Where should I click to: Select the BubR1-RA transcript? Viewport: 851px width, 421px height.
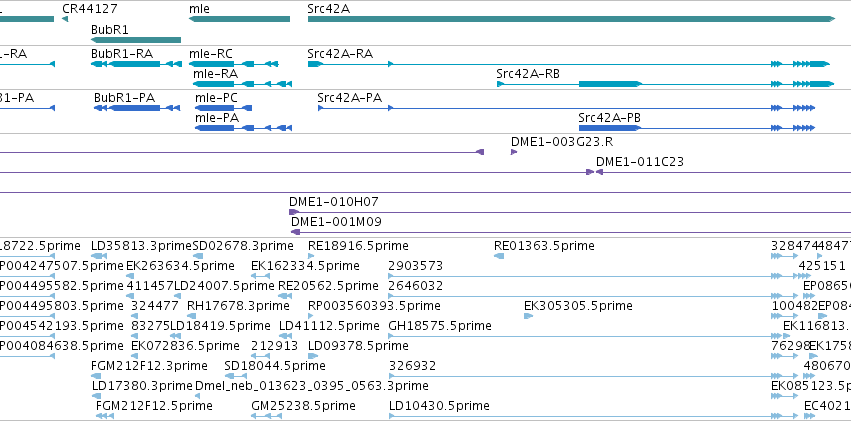(136, 64)
